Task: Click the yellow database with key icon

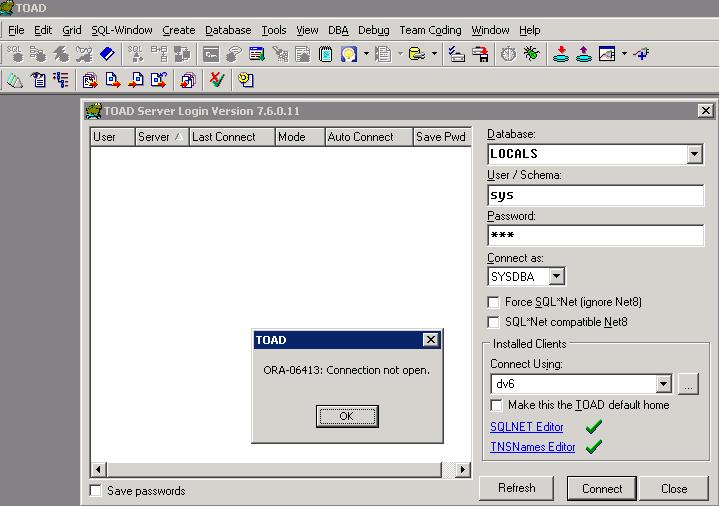Action: [416, 54]
